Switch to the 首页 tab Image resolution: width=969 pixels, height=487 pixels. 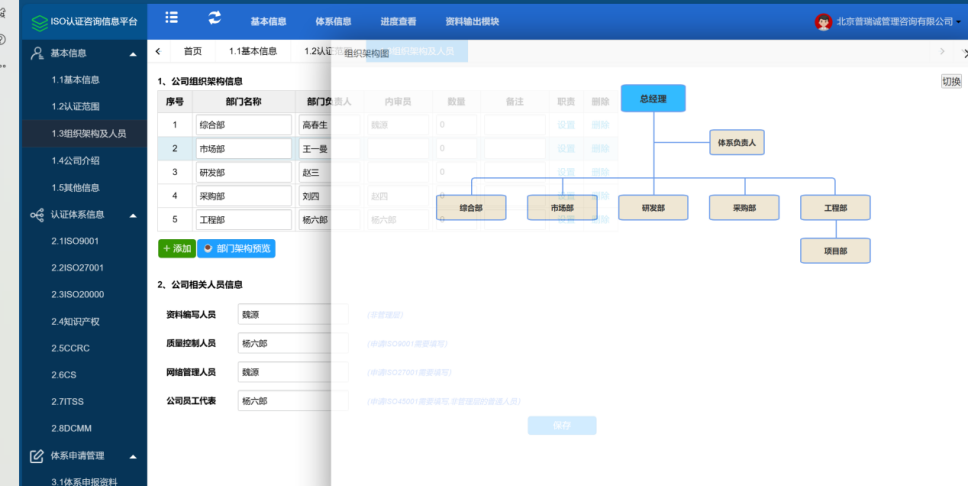[193, 51]
